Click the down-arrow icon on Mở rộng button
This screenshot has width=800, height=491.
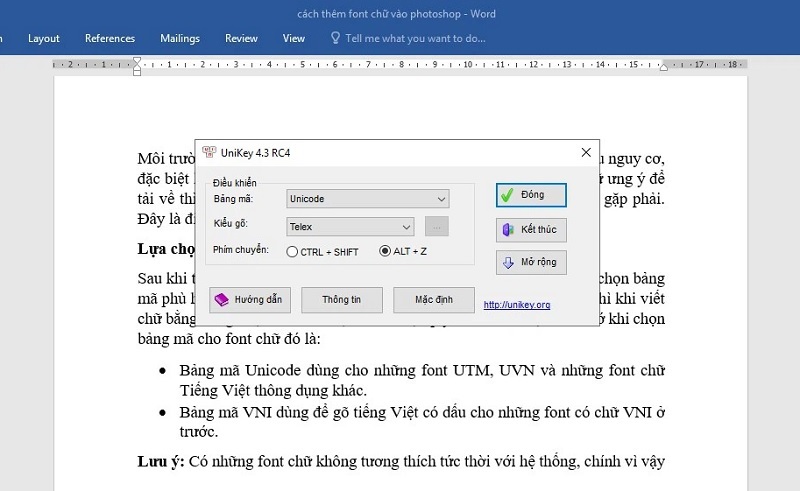[x=508, y=262]
